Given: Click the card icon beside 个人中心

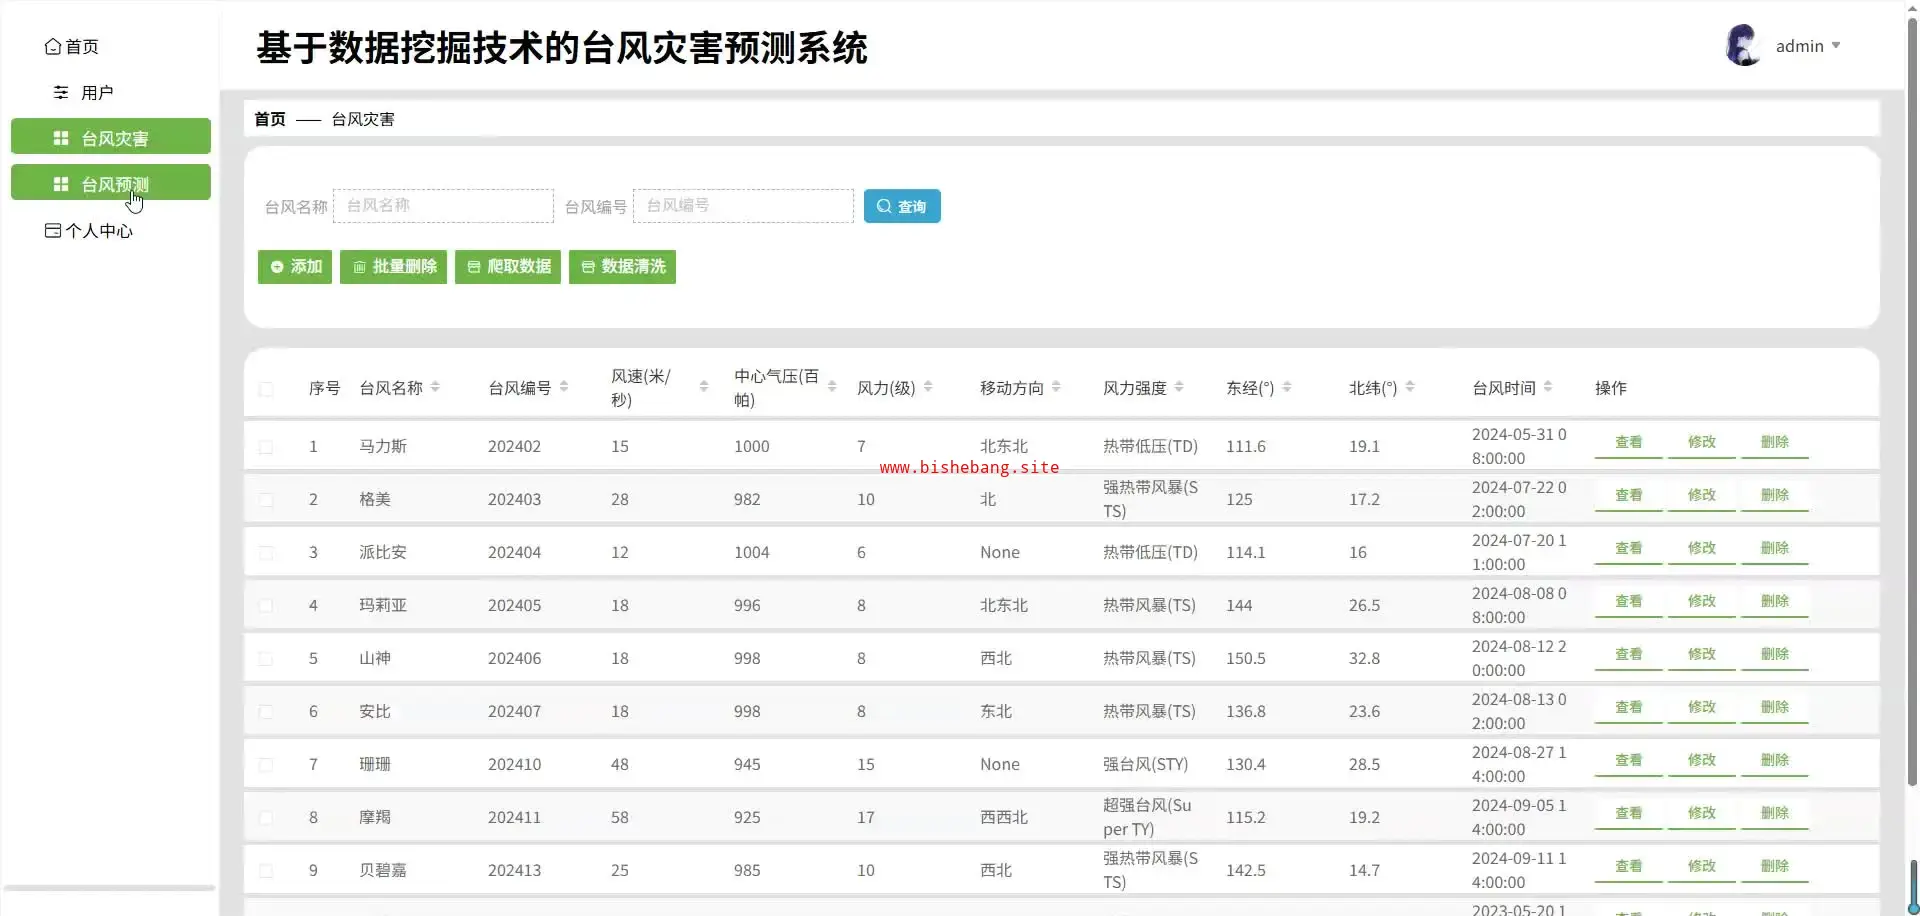Looking at the screenshot, I should tap(53, 231).
